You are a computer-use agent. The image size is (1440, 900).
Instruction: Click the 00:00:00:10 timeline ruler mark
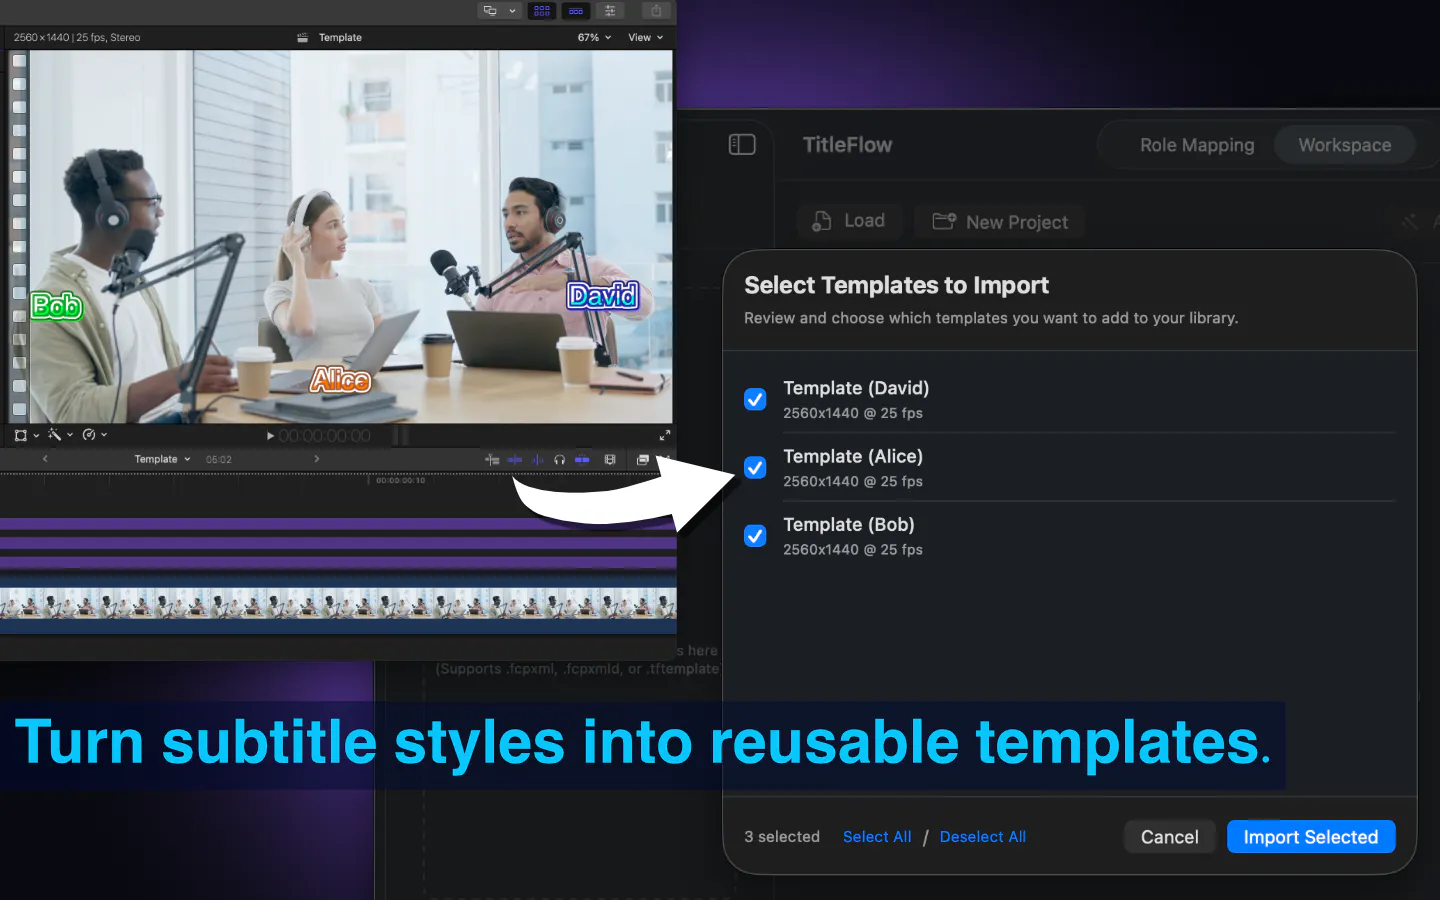400,481
